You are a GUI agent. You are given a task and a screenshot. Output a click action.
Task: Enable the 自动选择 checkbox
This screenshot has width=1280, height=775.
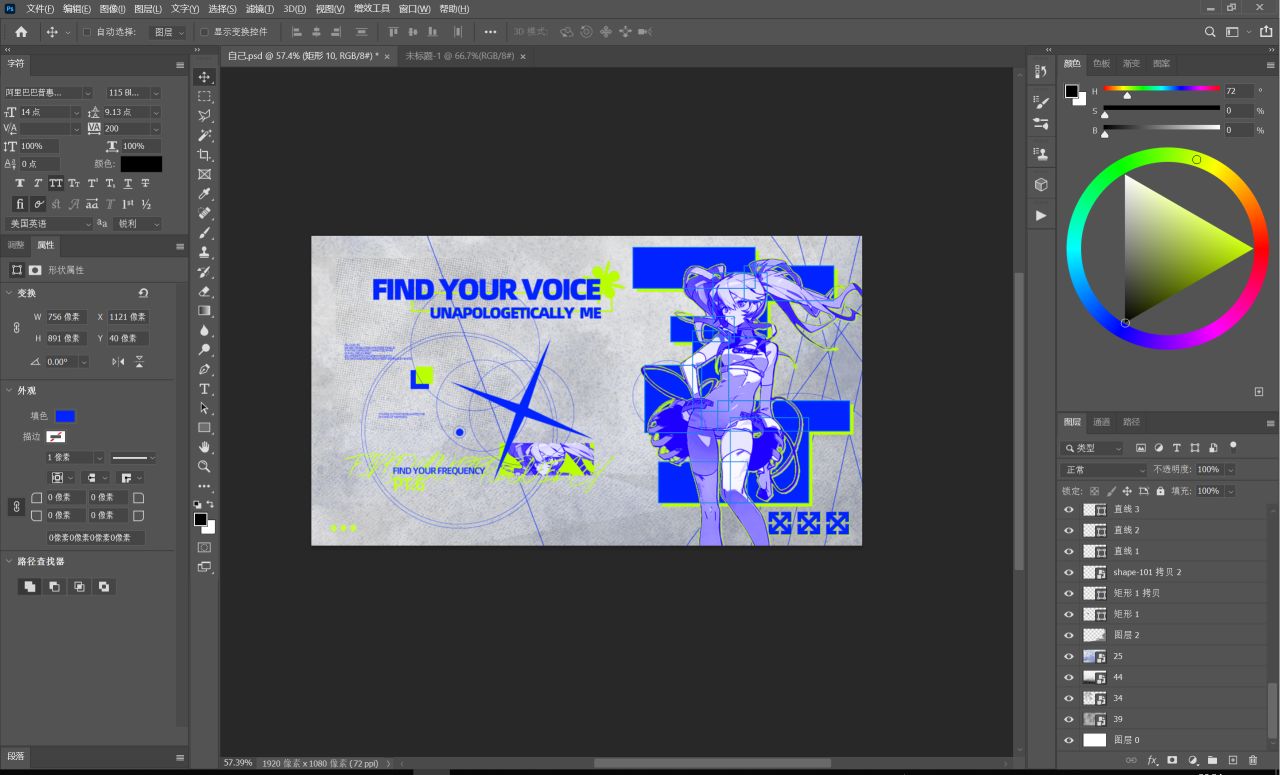point(86,32)
